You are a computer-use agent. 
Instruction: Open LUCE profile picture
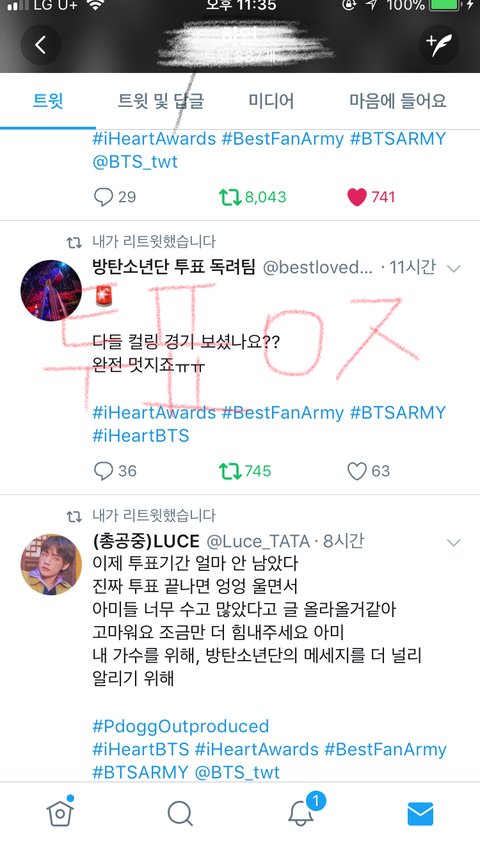[51, 565]
